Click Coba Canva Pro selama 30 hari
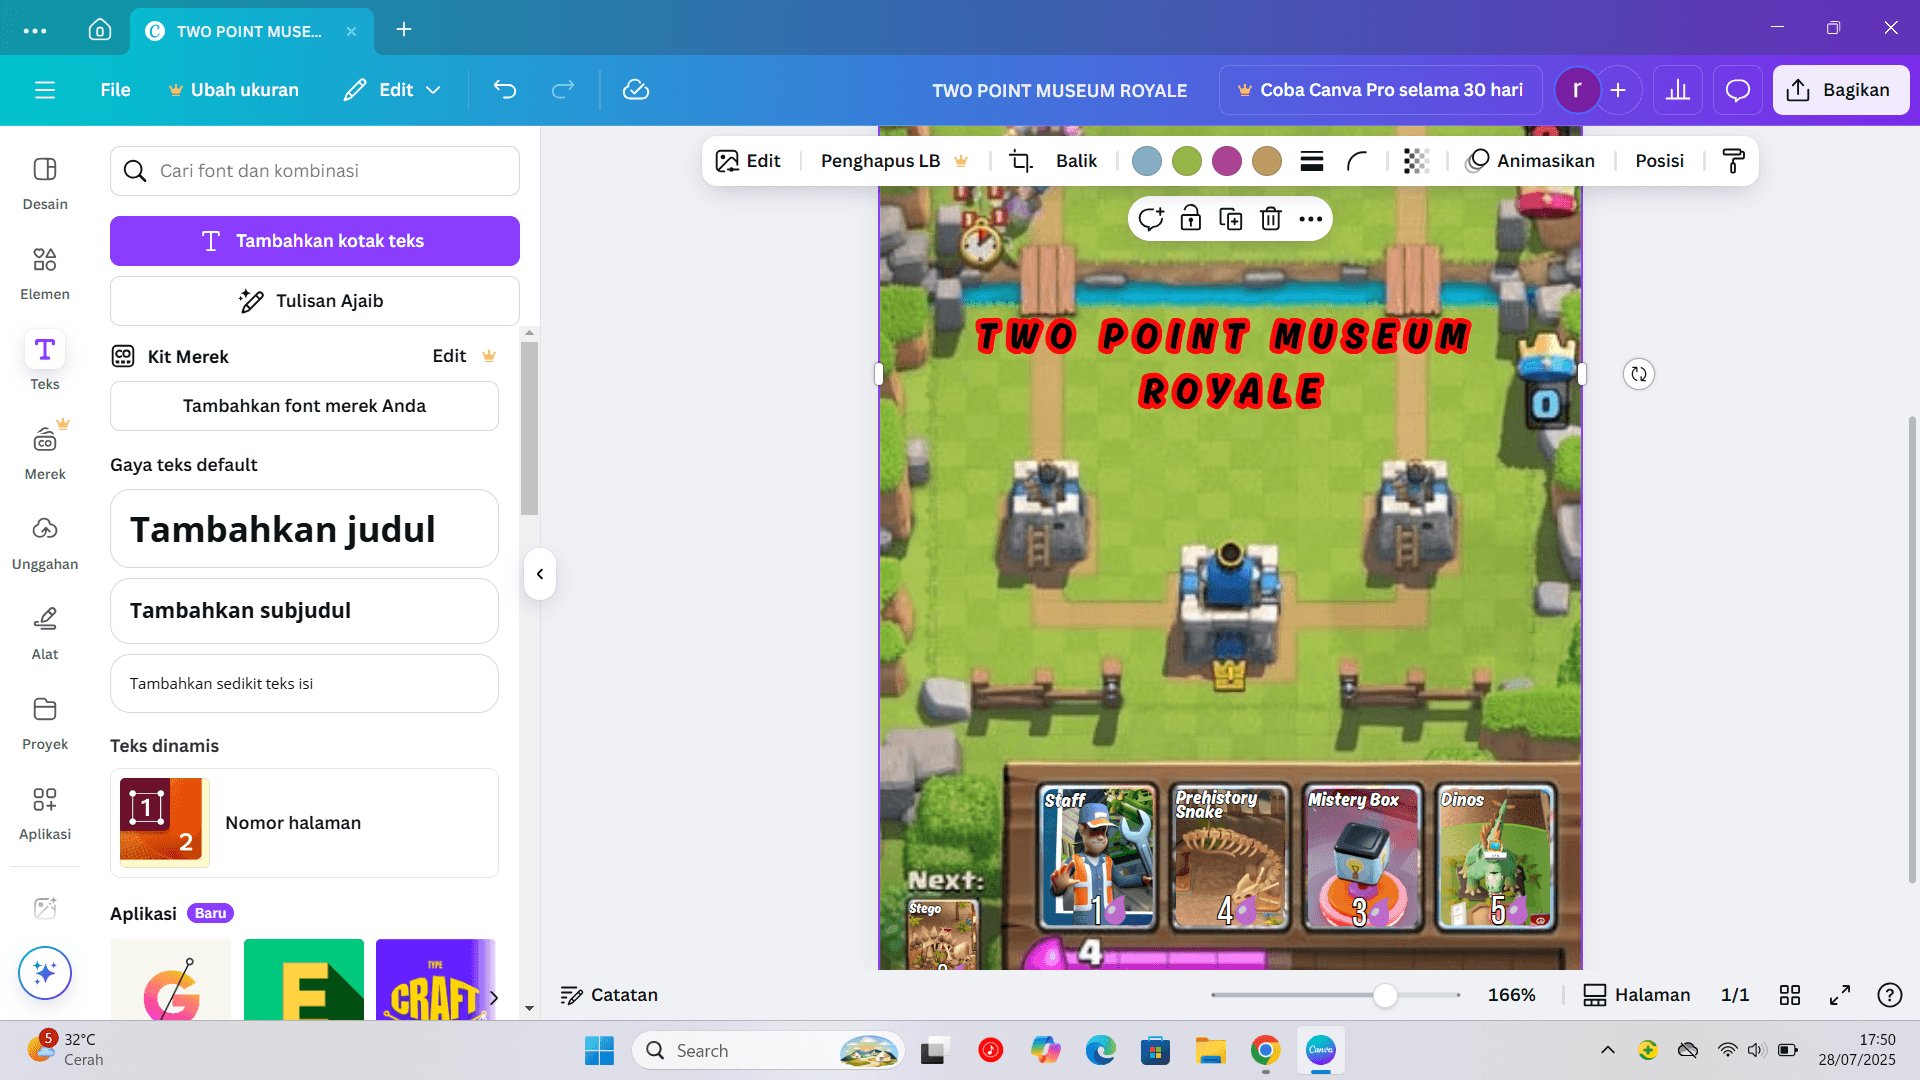 [x=1380, y=90]
